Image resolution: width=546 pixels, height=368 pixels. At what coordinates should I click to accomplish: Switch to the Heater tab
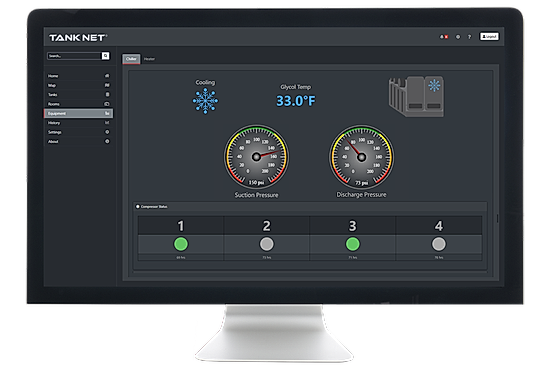pos(149,59)
